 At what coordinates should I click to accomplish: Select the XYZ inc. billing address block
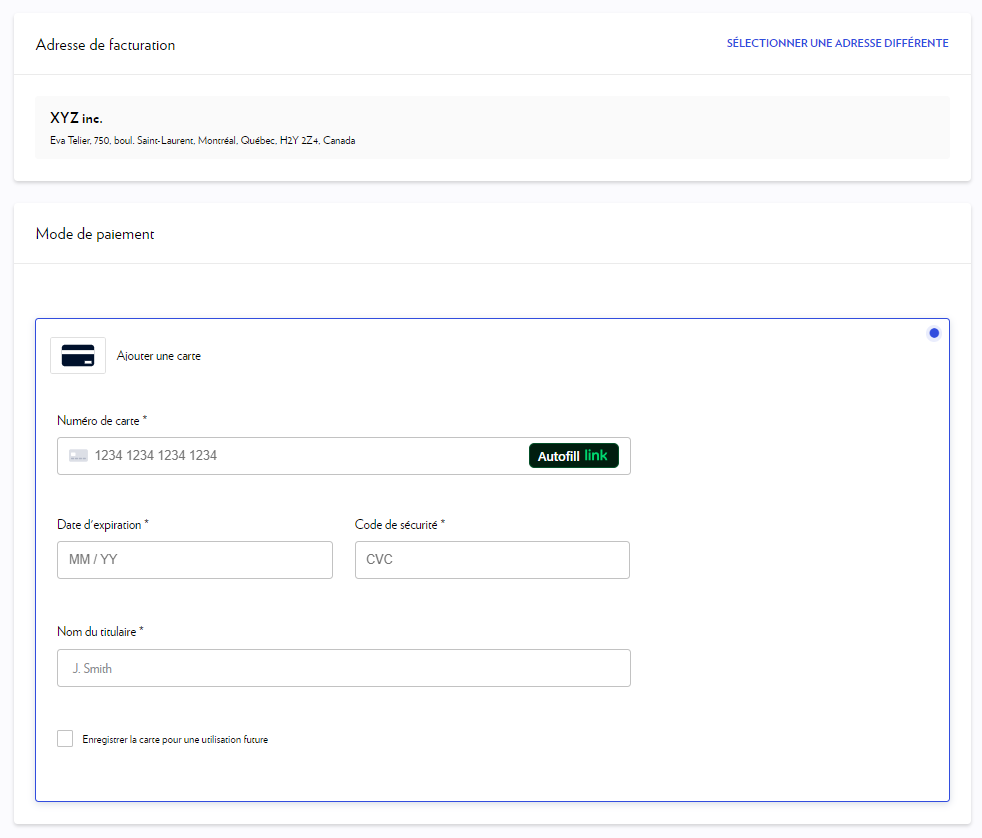point(491,126)
